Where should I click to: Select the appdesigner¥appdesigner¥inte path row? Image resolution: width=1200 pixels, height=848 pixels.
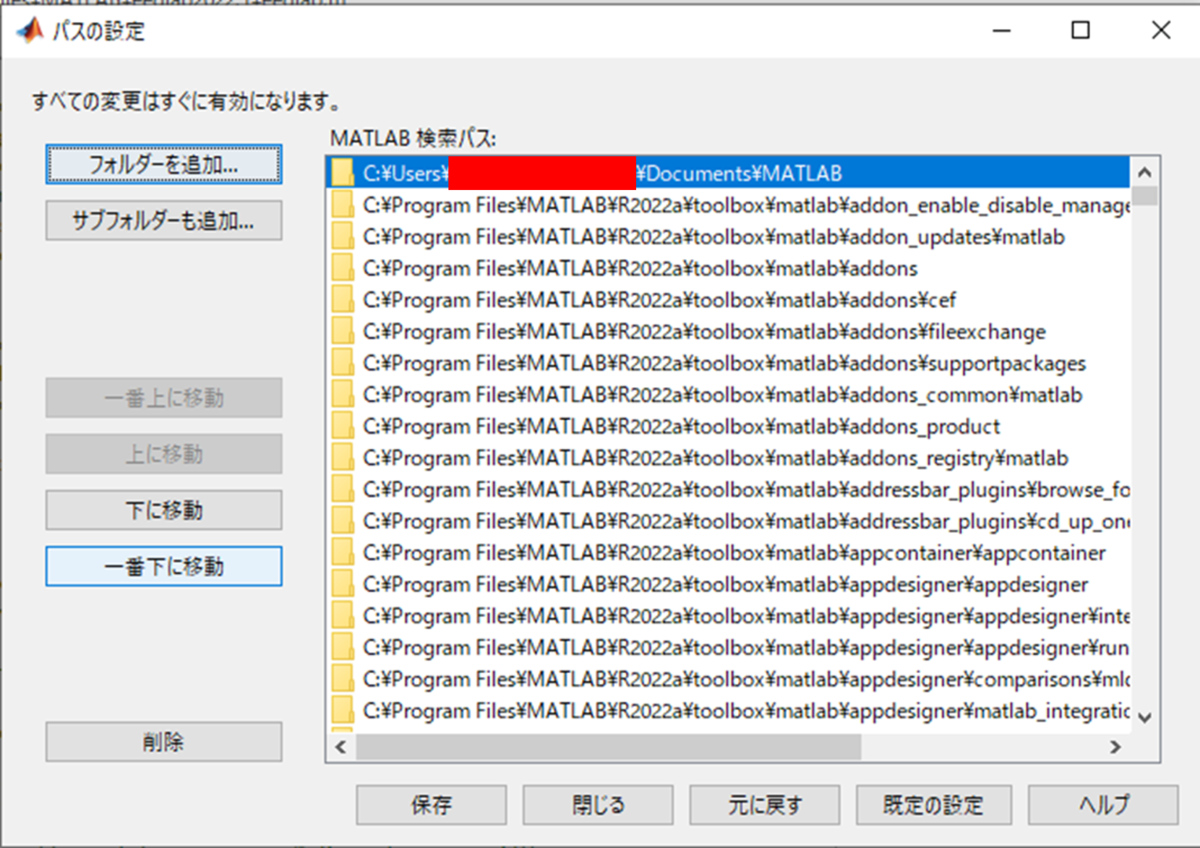[730, 616]
